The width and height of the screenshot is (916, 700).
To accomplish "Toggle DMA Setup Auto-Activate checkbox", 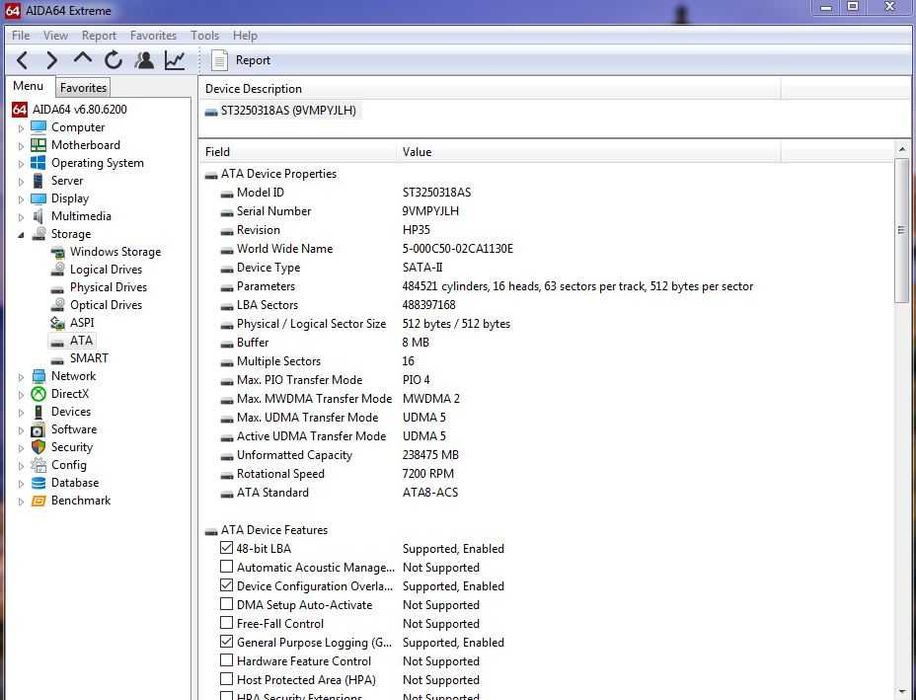I will tap(226, 604).
